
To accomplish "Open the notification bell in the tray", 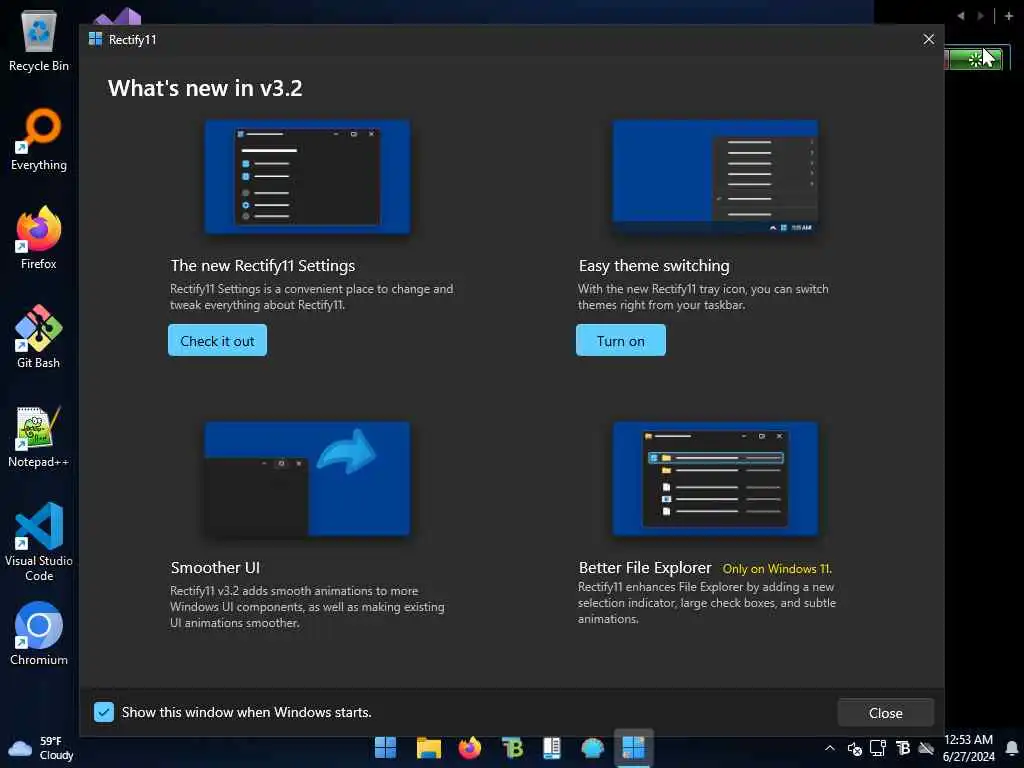I will 1012,748.
